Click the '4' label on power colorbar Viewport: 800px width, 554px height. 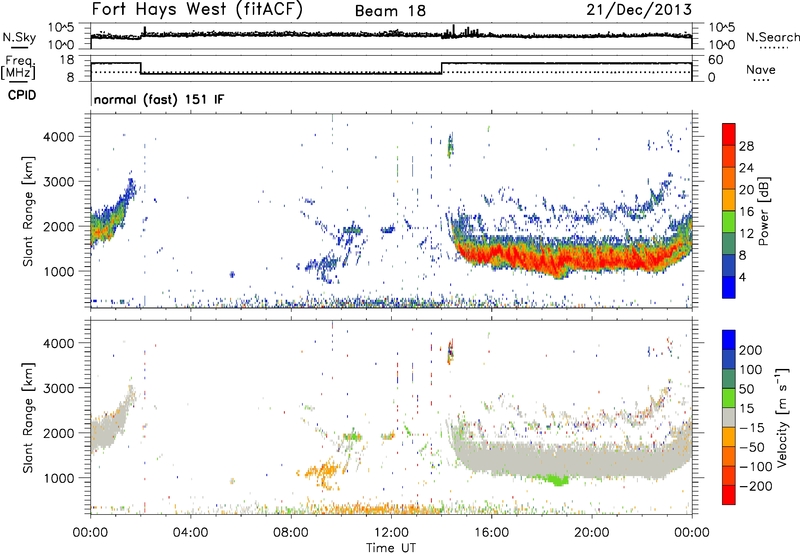[x=743, y=277]
